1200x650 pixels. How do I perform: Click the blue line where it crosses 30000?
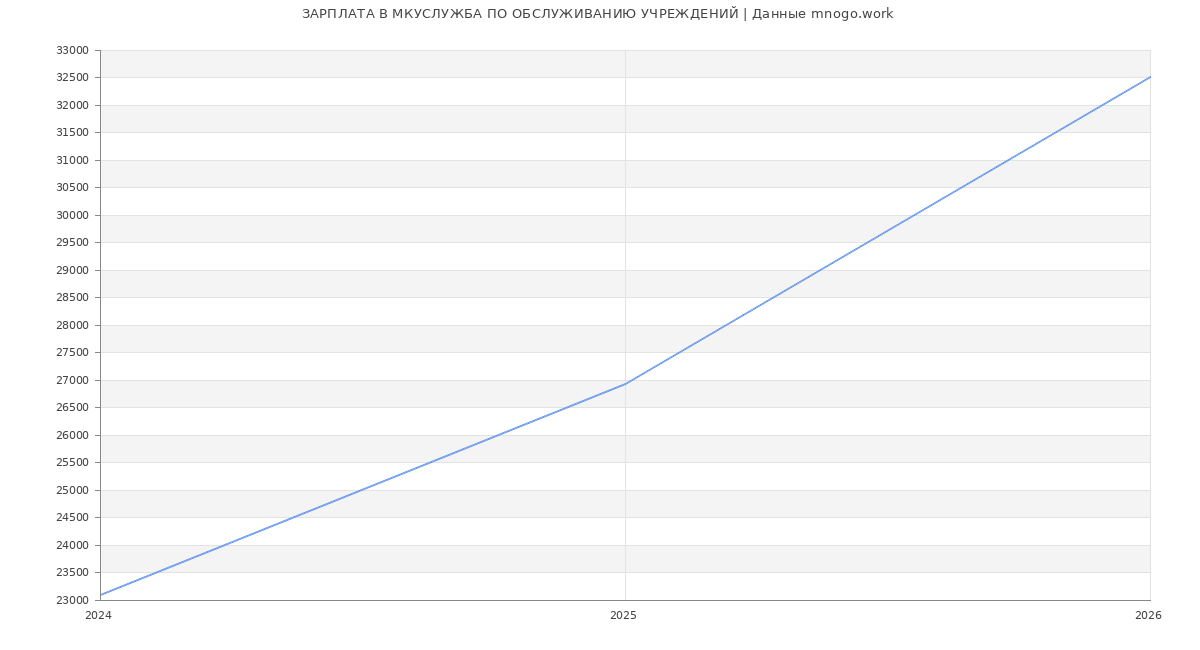pos(914,215)
